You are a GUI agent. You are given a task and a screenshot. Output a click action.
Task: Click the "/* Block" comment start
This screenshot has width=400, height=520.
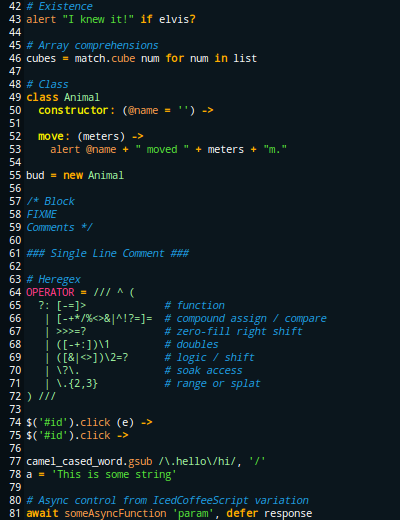(50, 201)
